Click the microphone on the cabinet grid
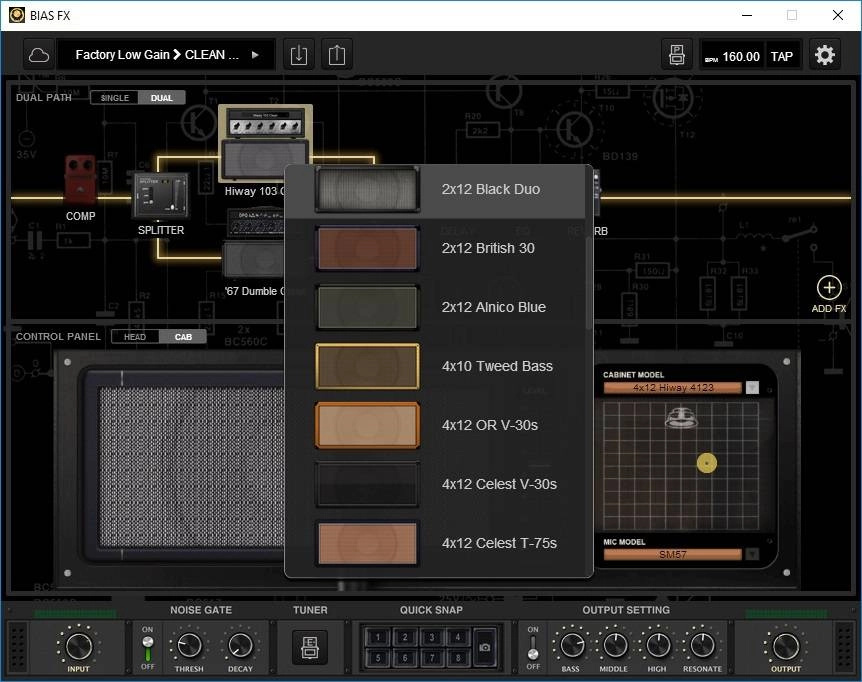Viewport: 862px width, 682px height. (x=682, y=418)
